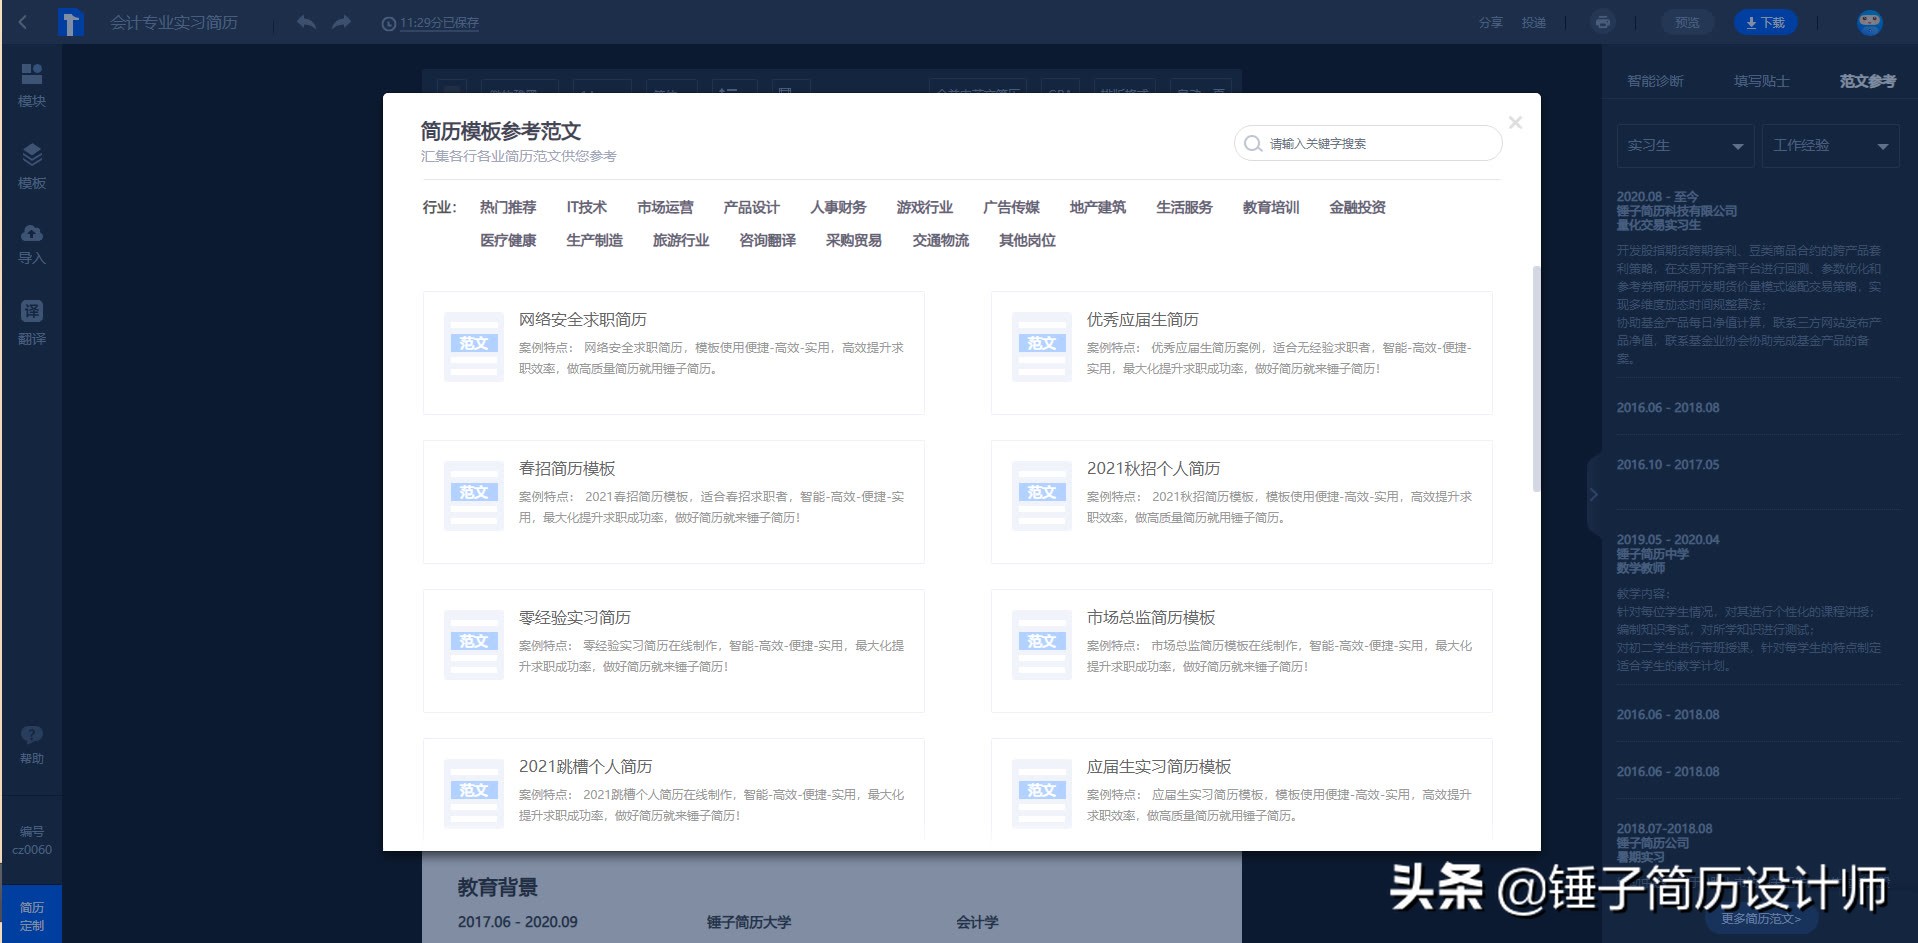Screen dimensions: 1918x943
Task: Click the dialog's vertical scrollbar
Action: tap(1536, 380)
